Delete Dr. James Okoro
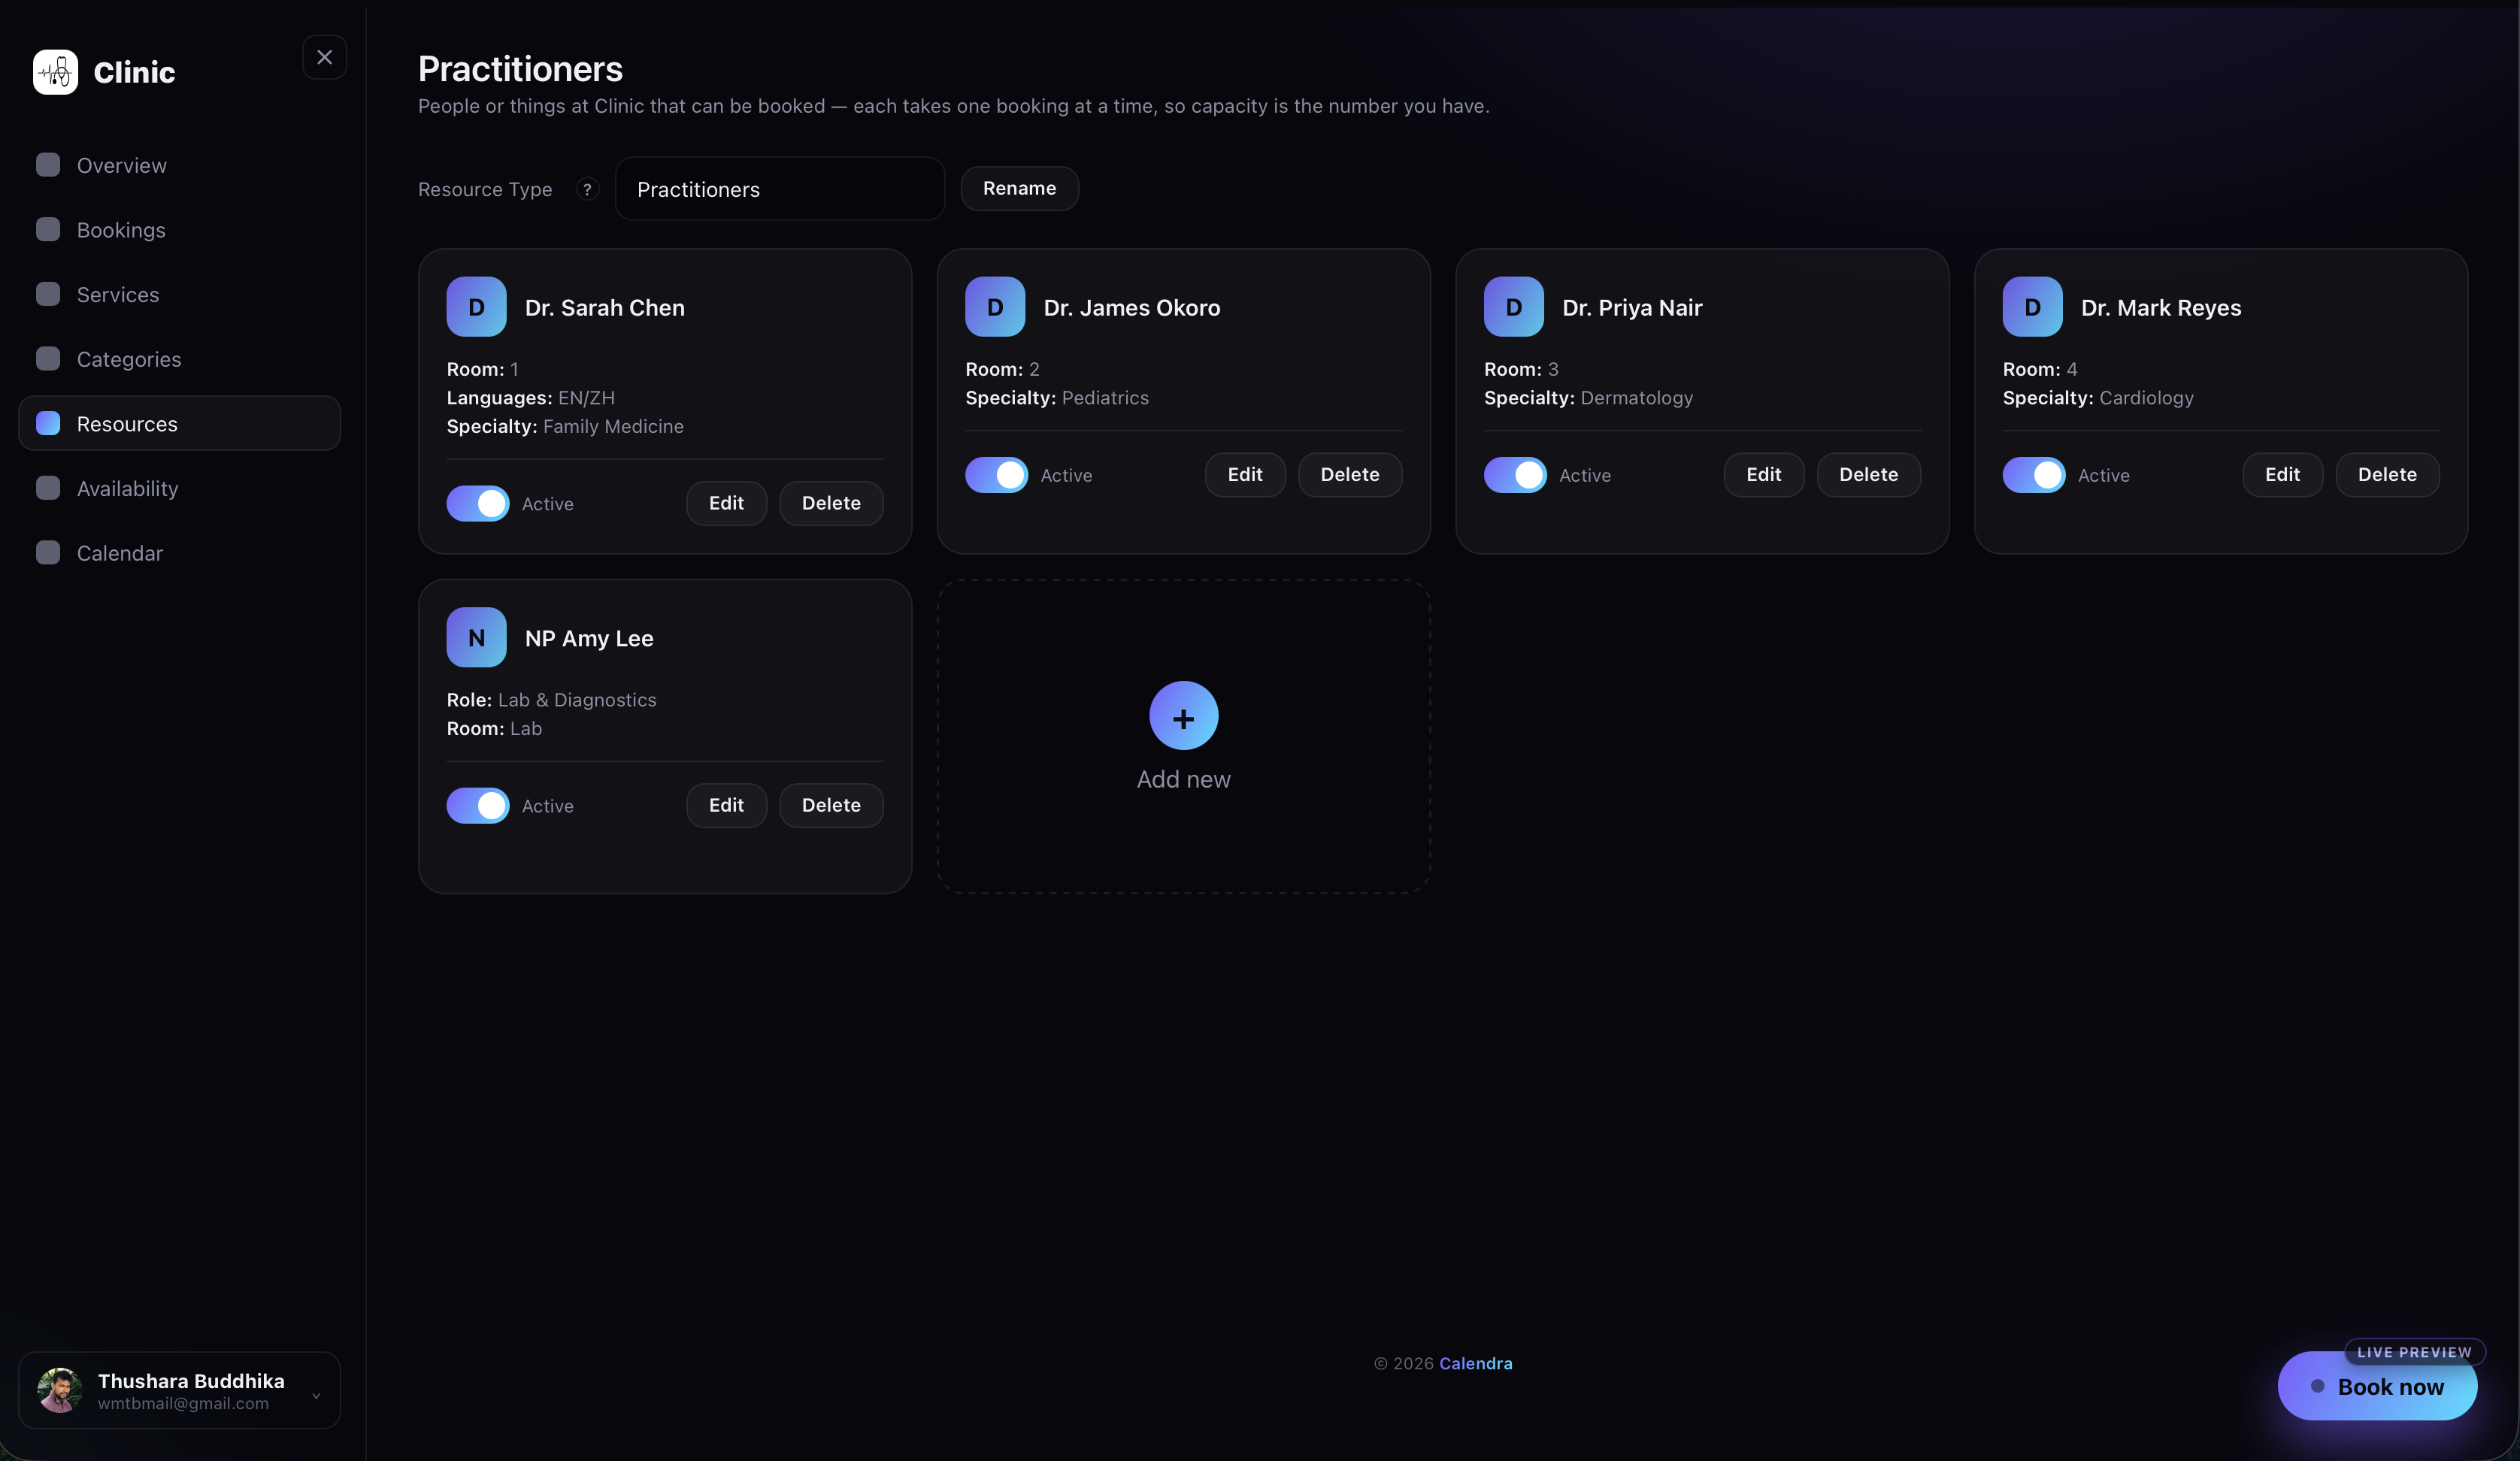2520x1461 pixels. point(1350,475)
